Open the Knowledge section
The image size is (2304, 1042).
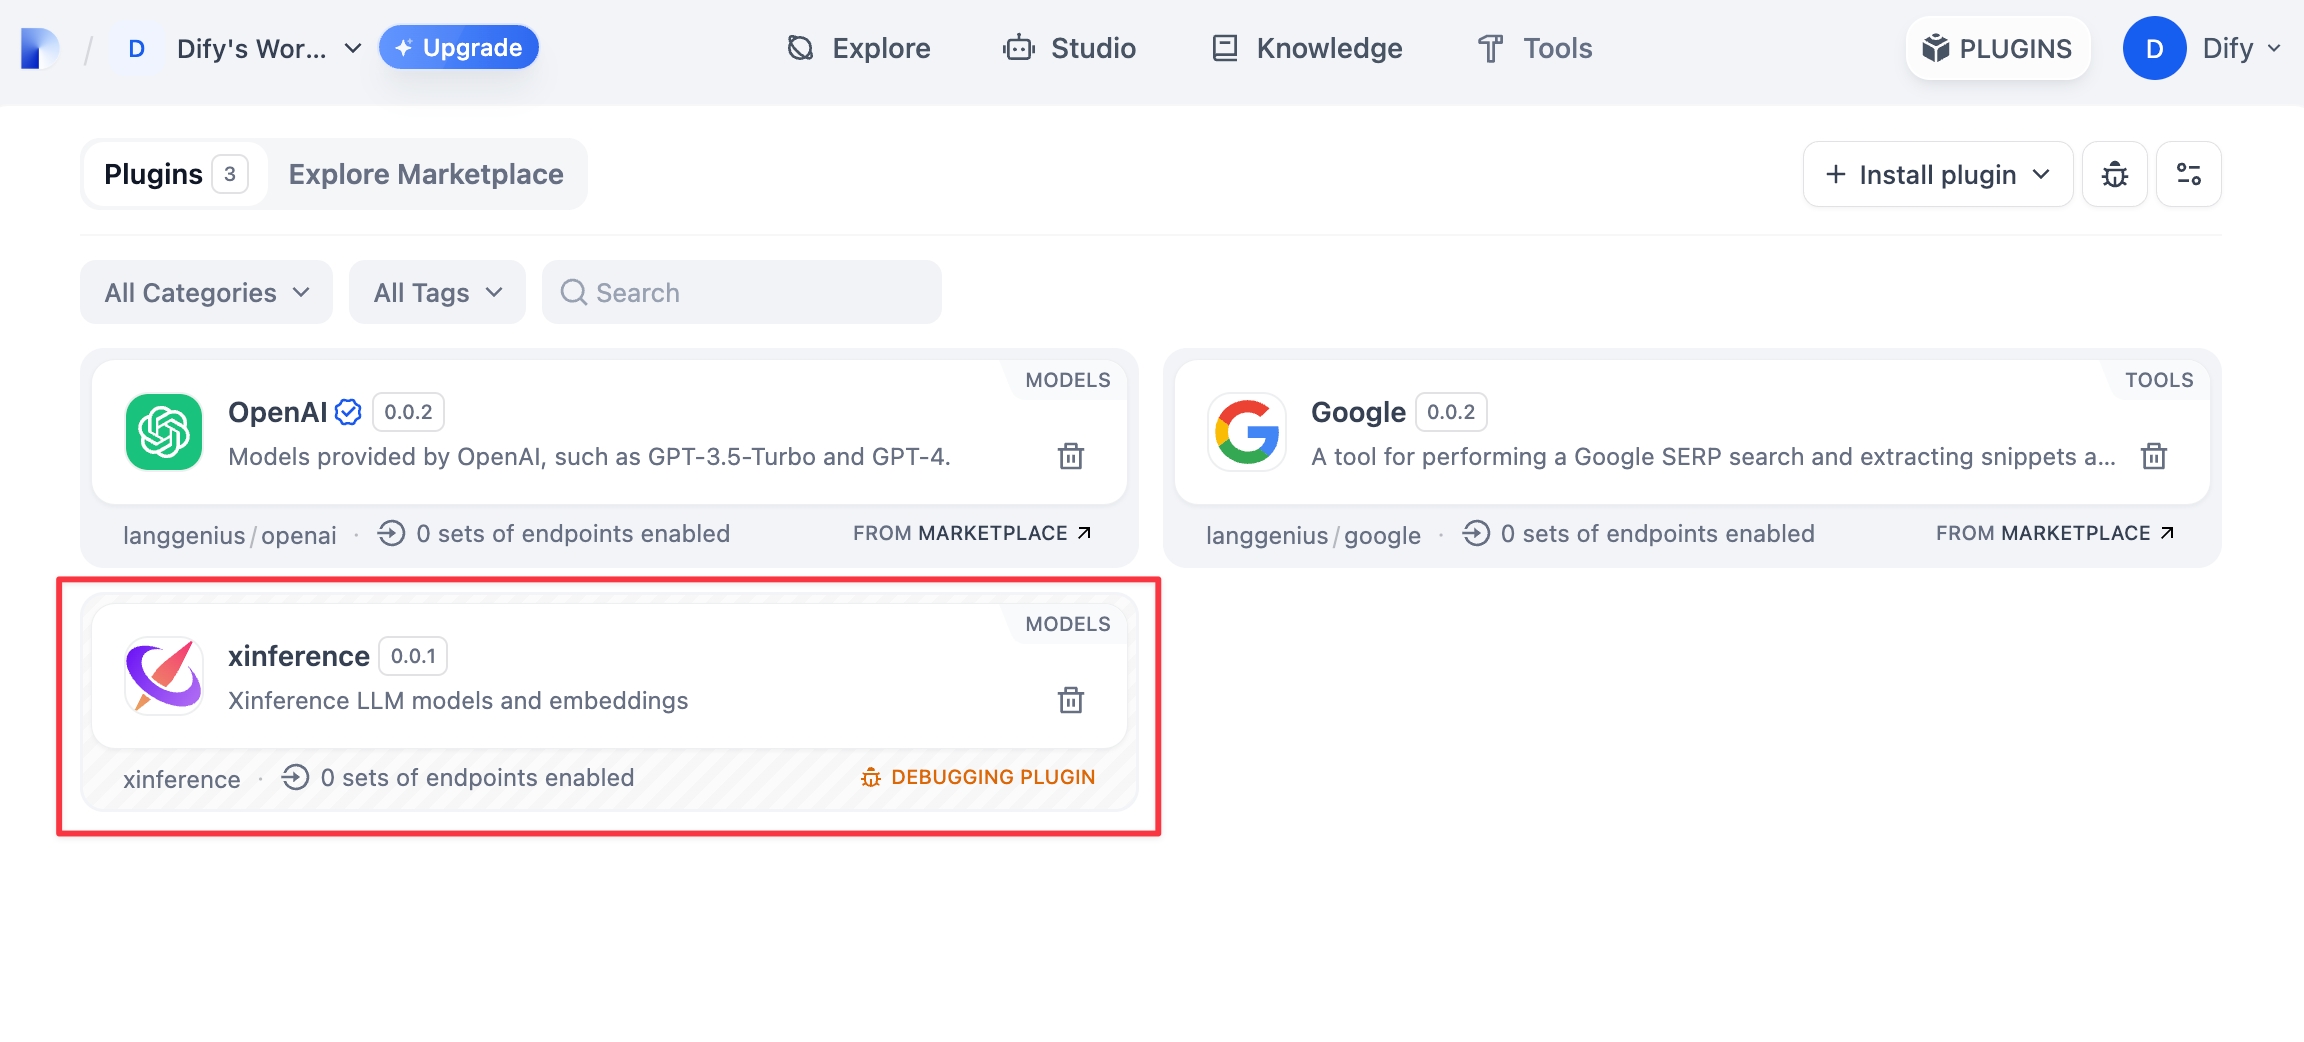pos(1307,48)
